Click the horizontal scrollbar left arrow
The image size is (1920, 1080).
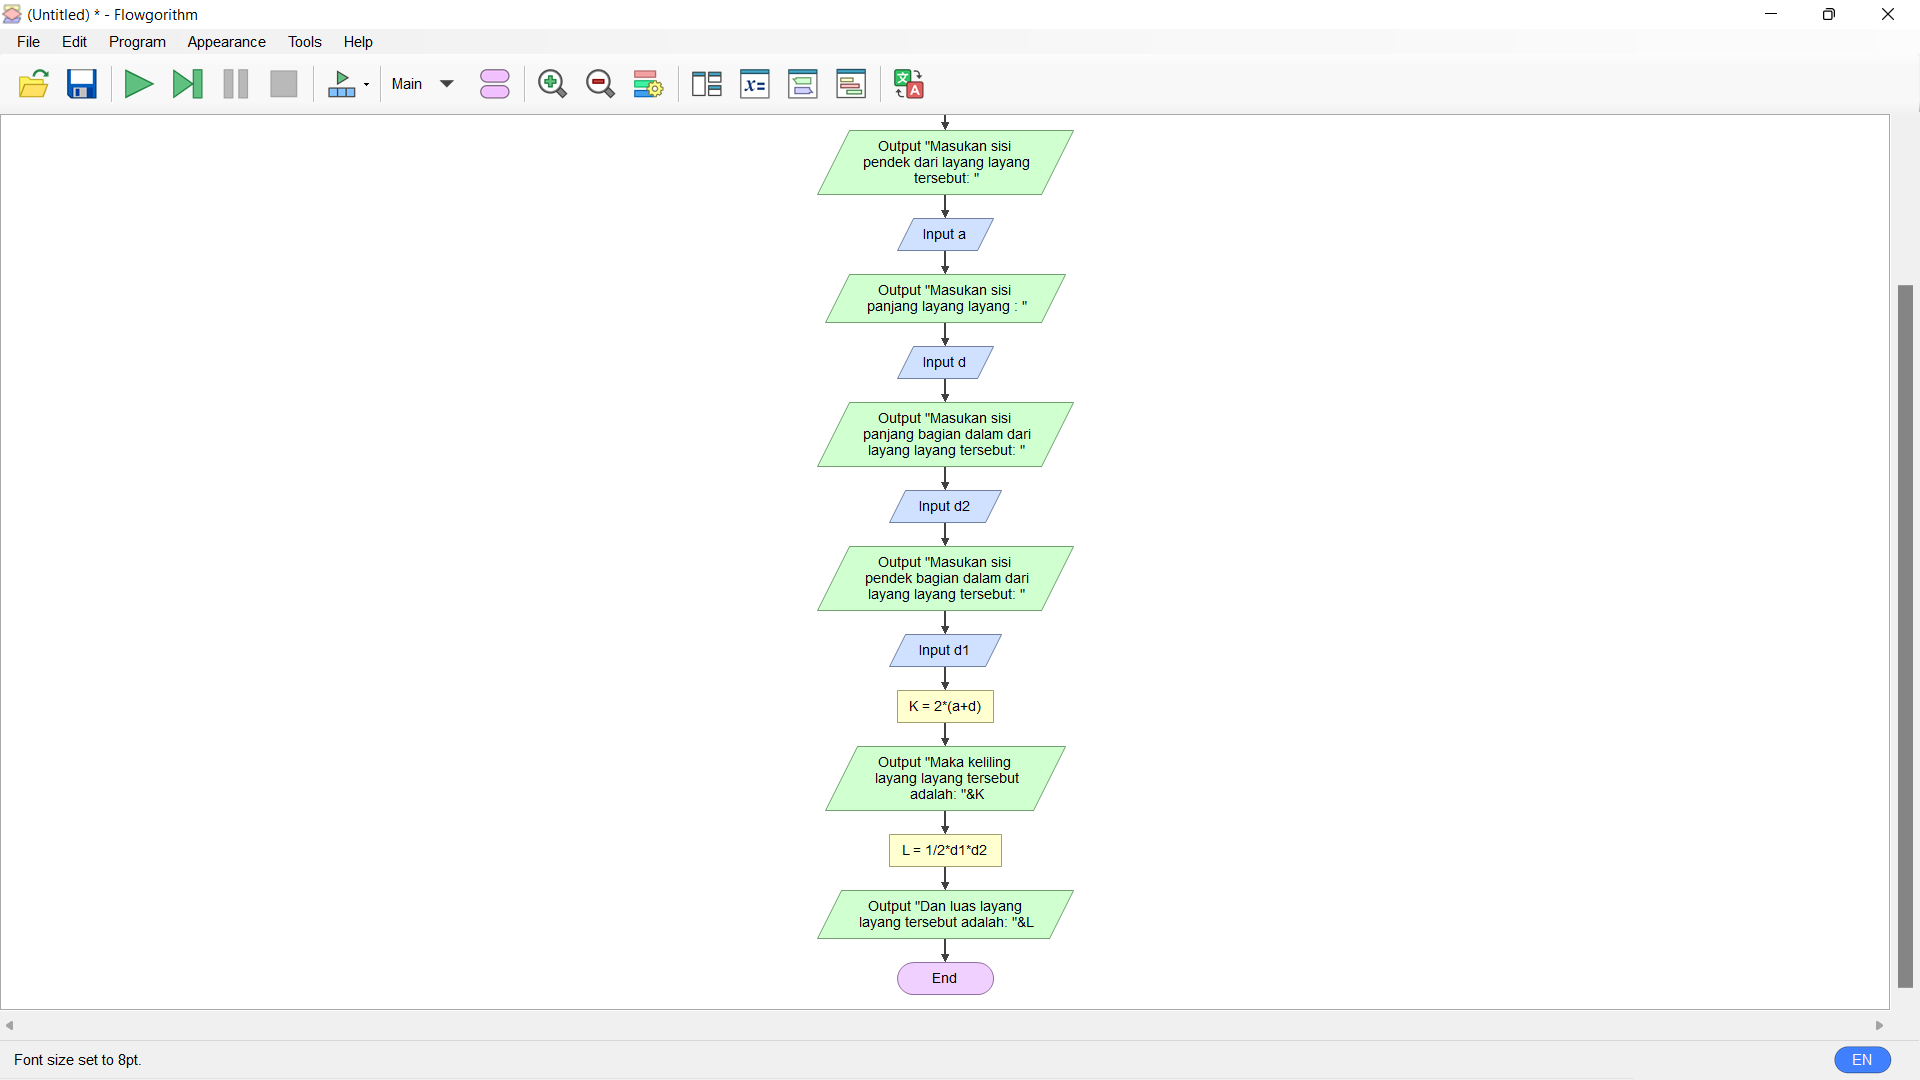pyautogui.click(x=10, y=1026)
